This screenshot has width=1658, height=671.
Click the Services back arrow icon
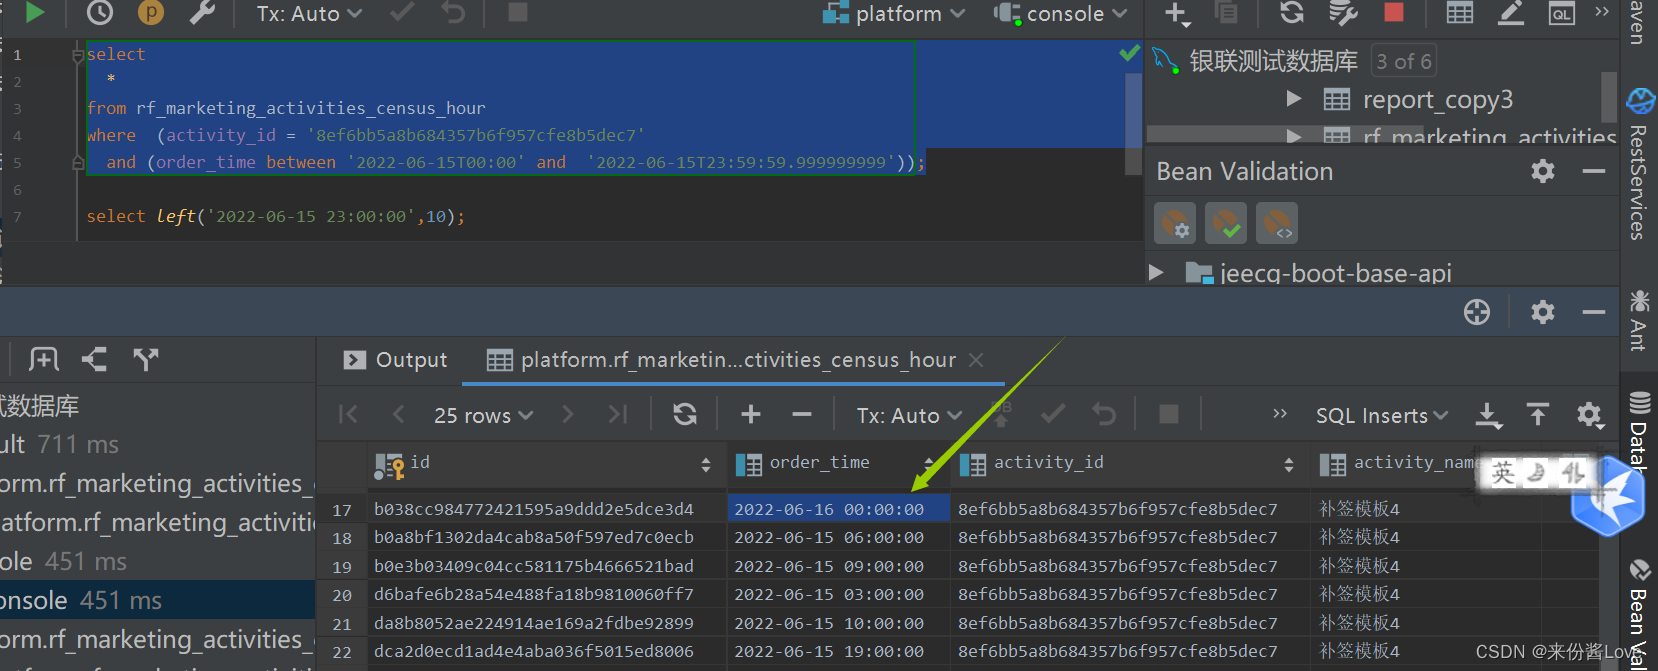94,360
